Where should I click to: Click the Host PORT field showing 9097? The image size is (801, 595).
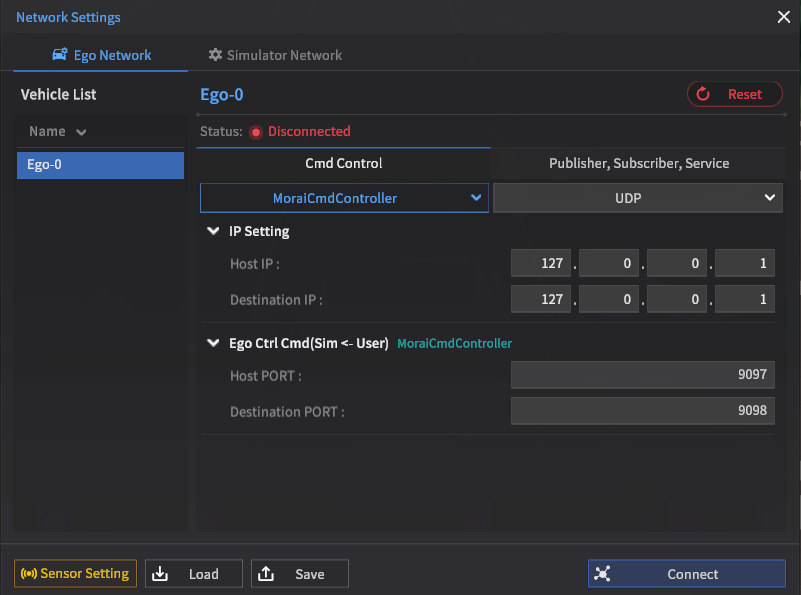[643, 375]
